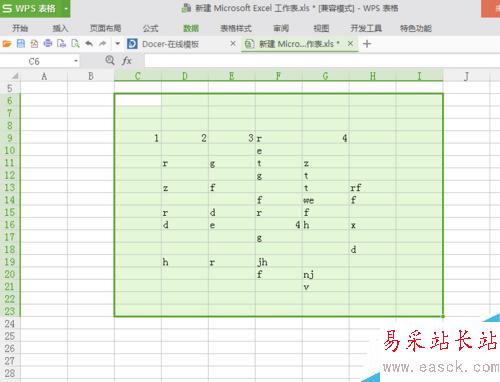Close the Docer-在线模板 tab
Viewport: 500px width, 382px height.
tap(233, 43)
